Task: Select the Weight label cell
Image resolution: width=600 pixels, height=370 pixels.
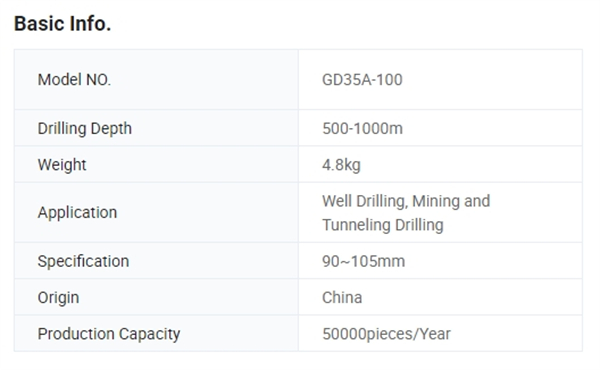Action: pos(156,165)
